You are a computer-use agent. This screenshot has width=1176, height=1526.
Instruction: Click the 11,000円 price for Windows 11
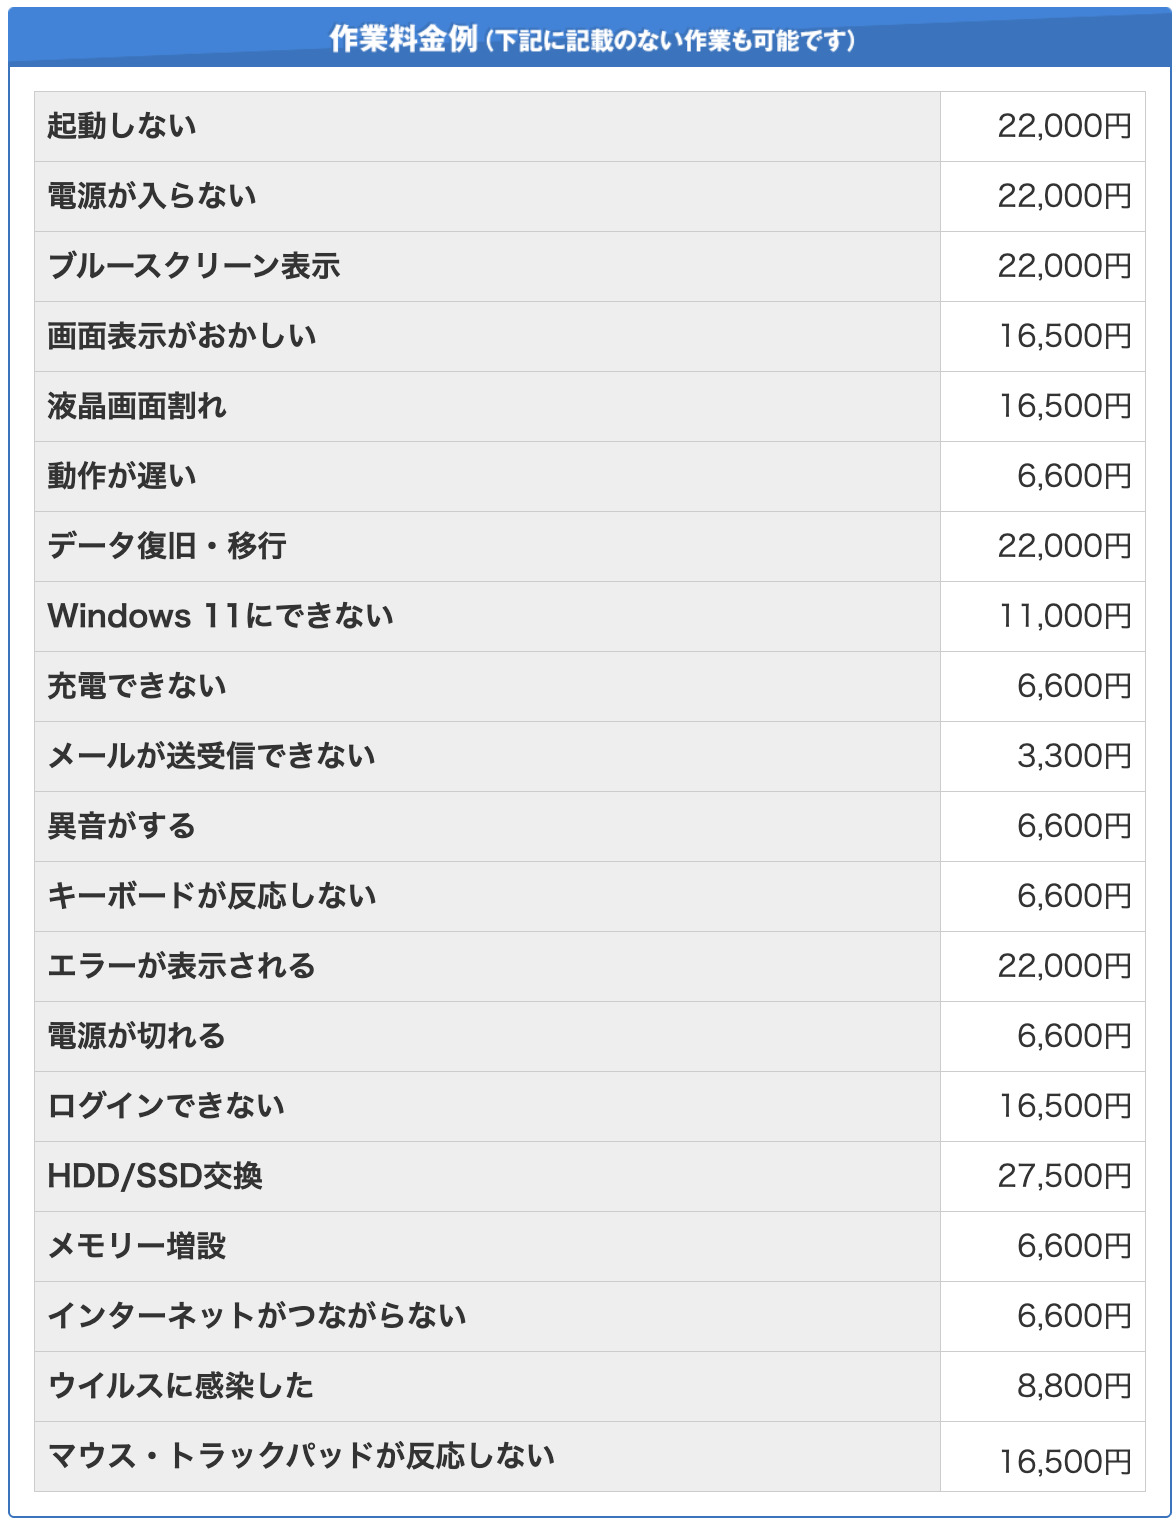pos(1065,616)
